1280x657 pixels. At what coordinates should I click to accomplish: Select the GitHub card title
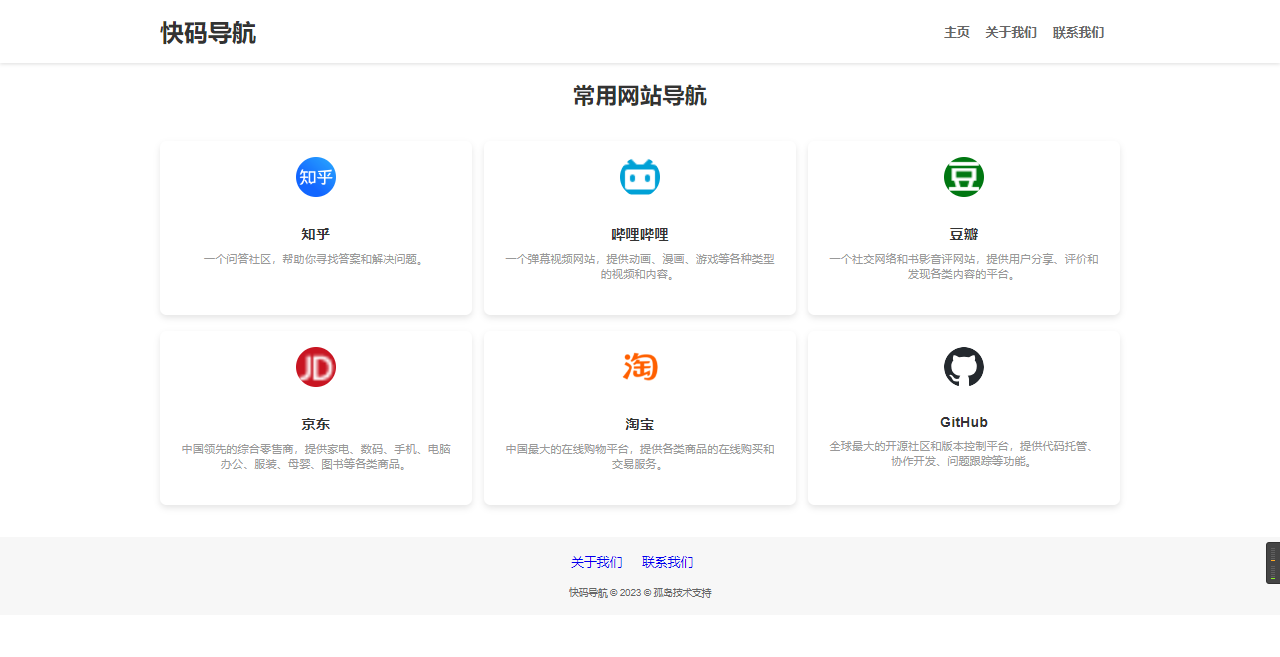(x=964, y=422)
